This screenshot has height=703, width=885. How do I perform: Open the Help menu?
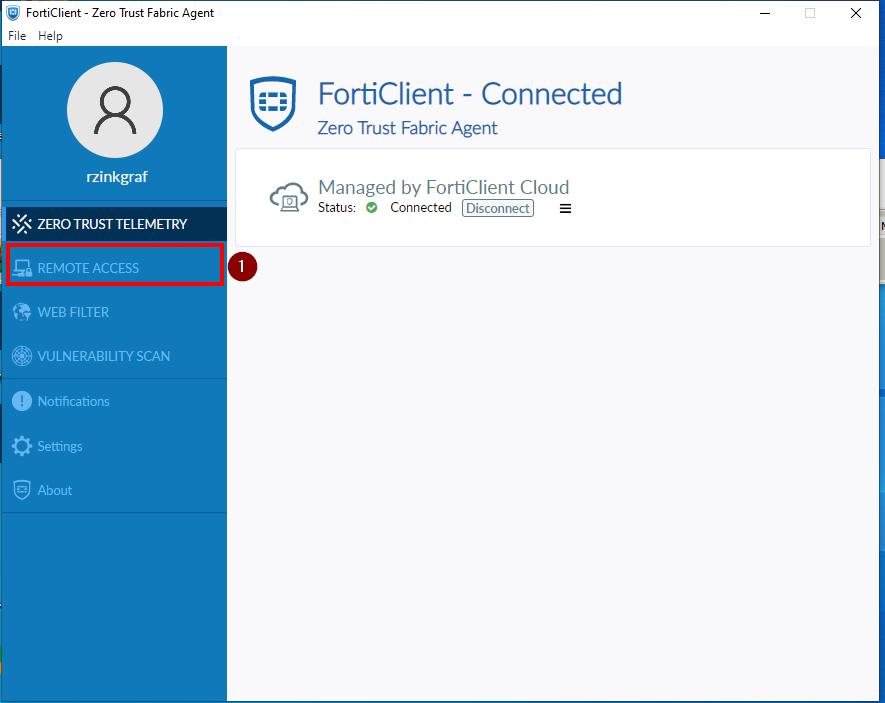50,36
